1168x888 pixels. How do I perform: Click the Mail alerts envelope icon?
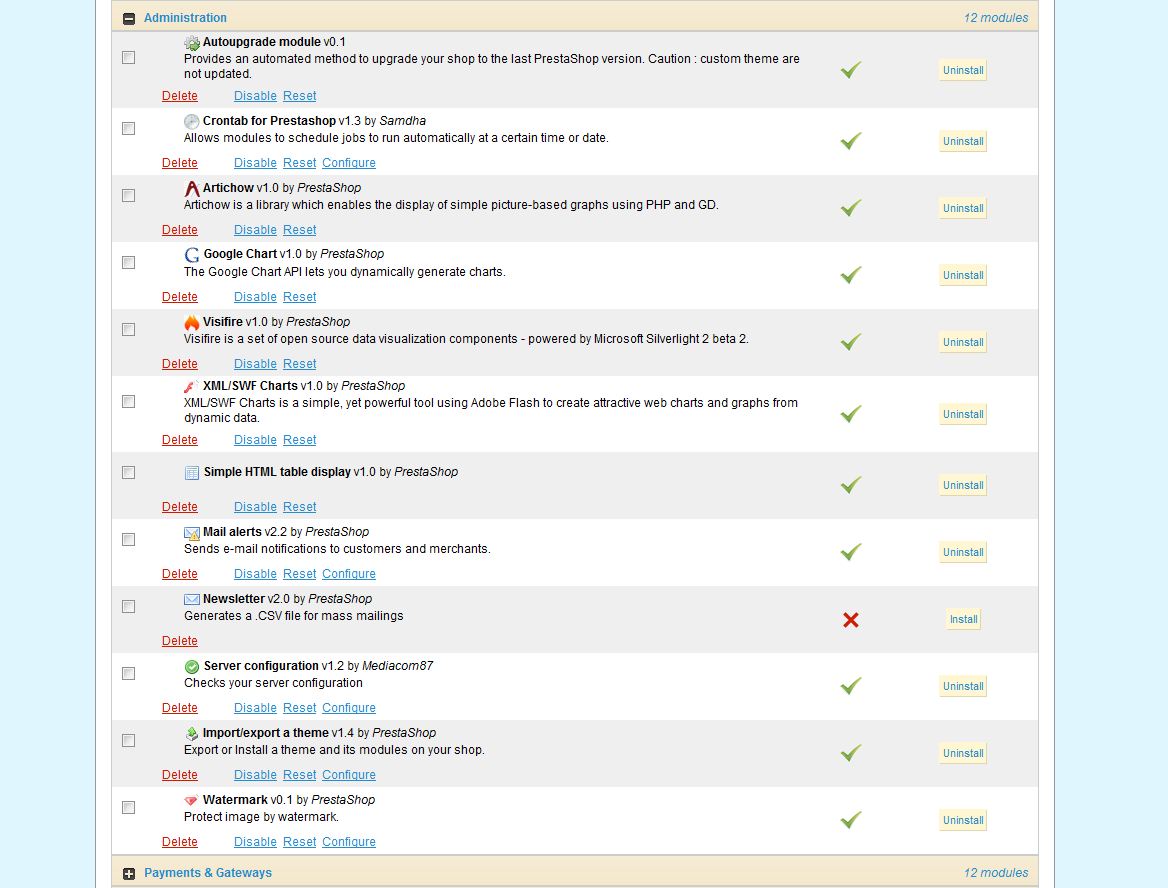pyautogui.click(x=191, y=533)
